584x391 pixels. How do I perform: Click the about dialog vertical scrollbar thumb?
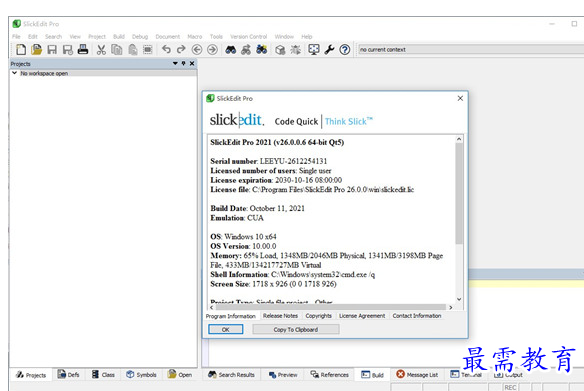(x=459, y=194)
